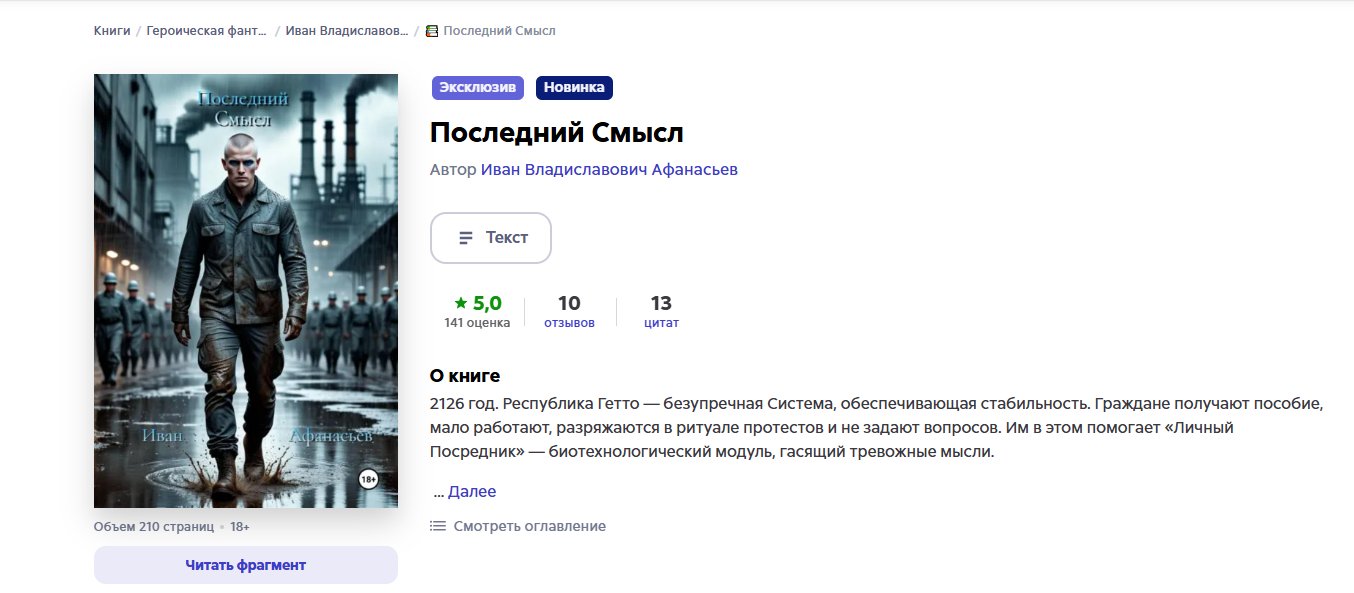
Task: Click the lines icon inside the Текст button
Action: (x=466, y=238)
